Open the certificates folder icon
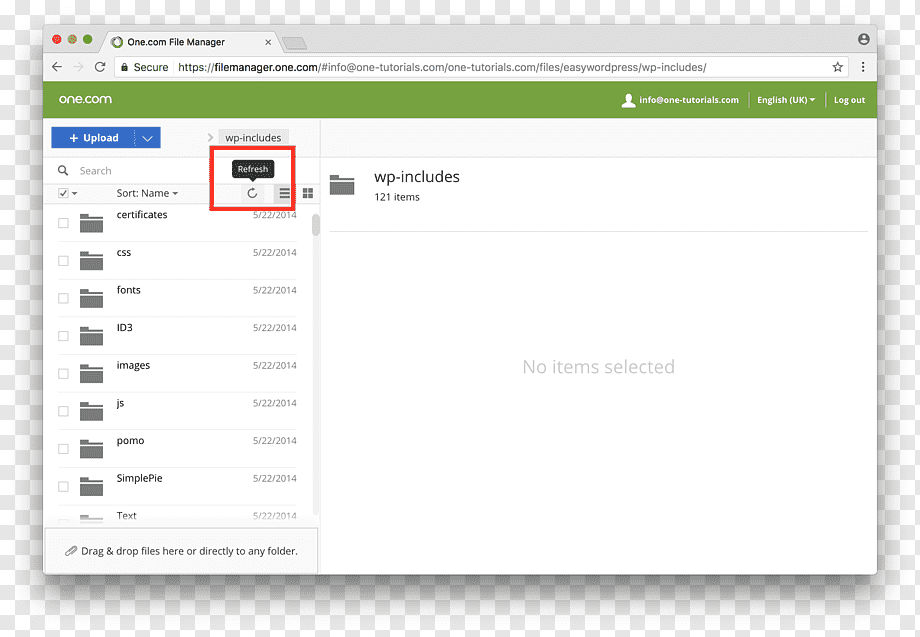The image size is (920, 637). click(x=92, y=223)
